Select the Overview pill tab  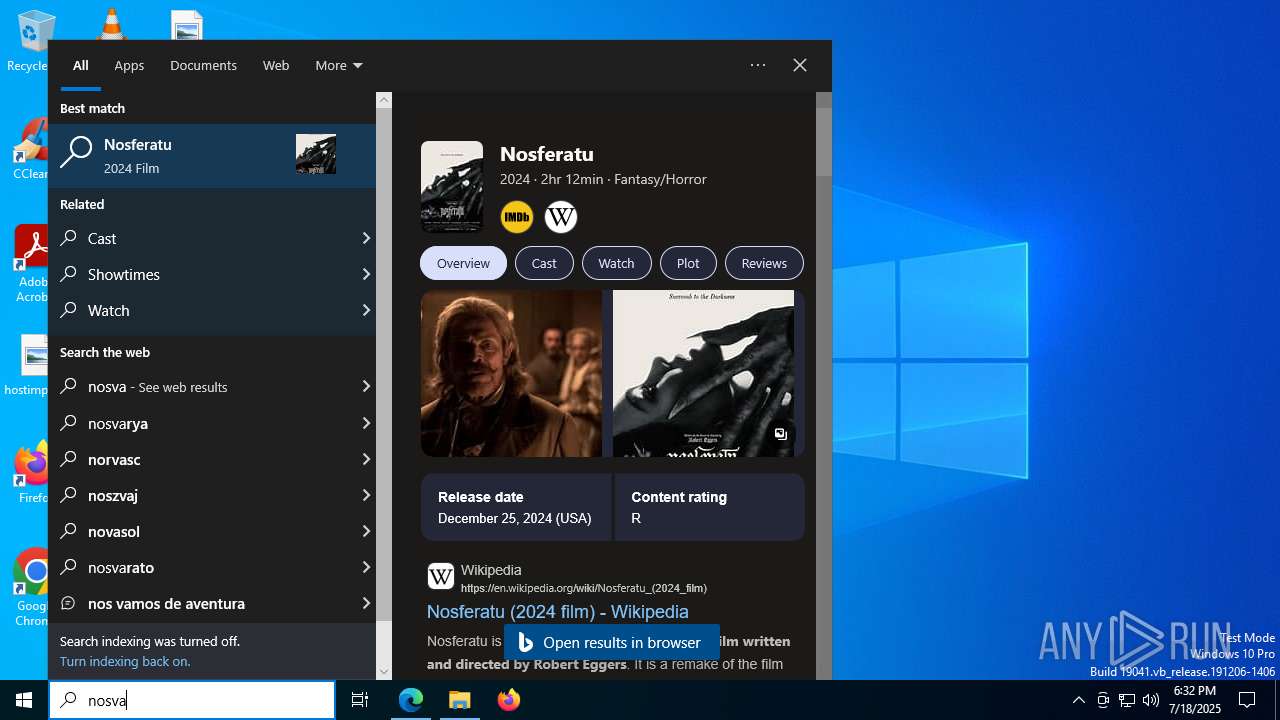[x=463, y=263]
